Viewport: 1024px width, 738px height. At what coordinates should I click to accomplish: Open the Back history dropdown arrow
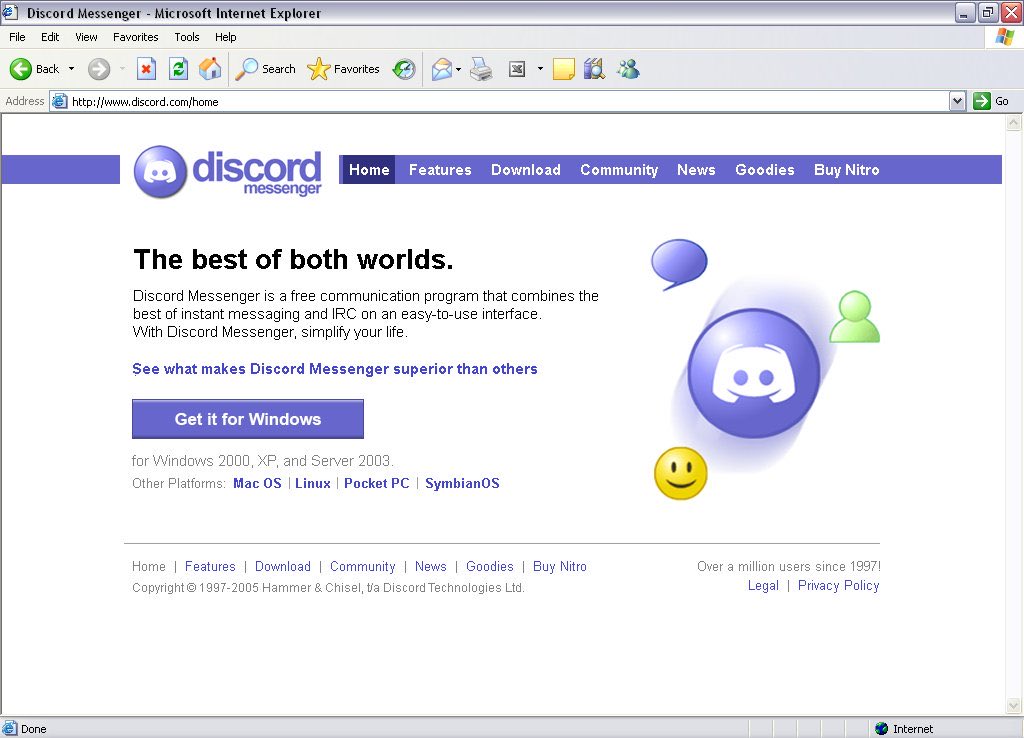[71, 69]
